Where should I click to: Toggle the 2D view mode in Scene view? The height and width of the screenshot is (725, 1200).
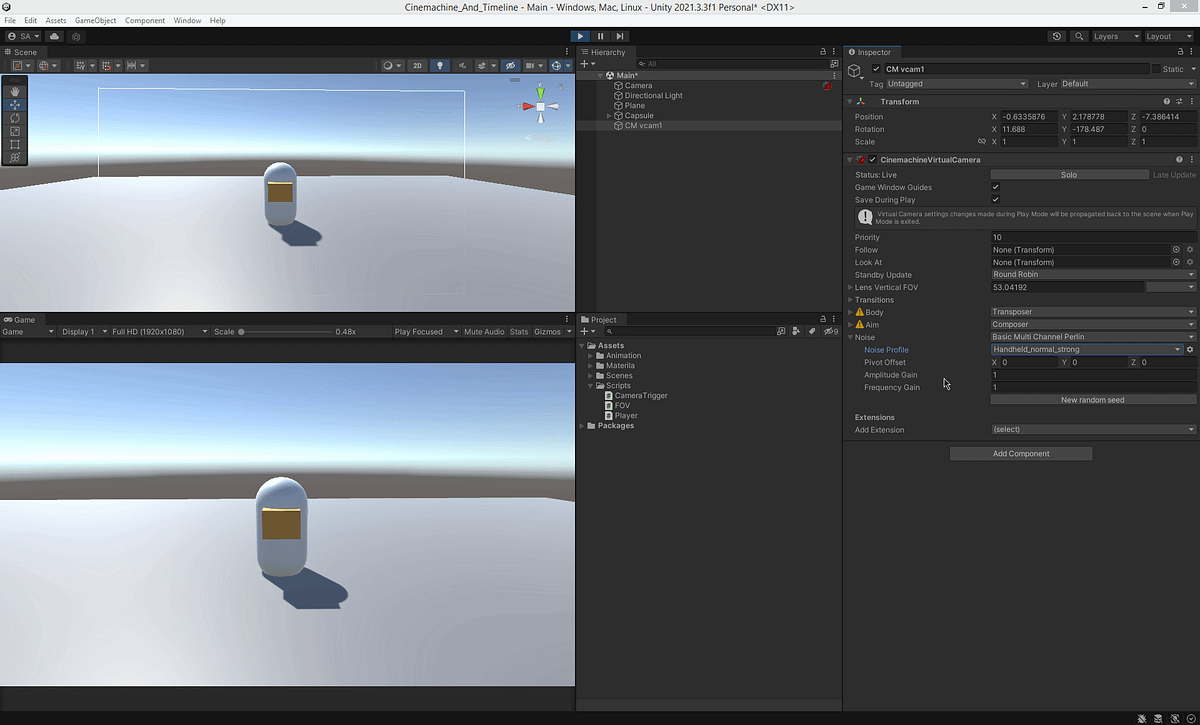coord(418,65)
